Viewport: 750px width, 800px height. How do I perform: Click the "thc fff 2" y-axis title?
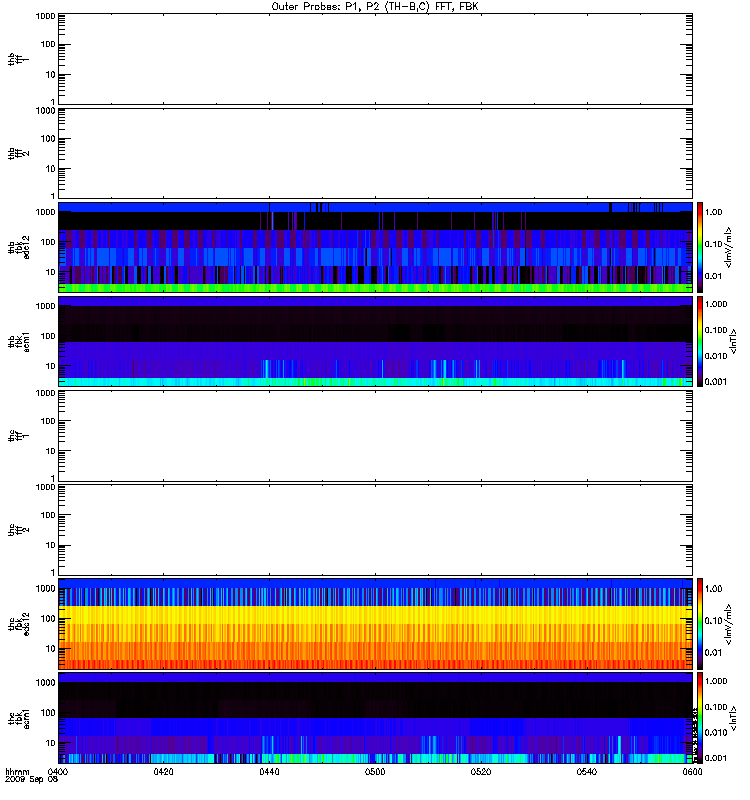point(19,530)
